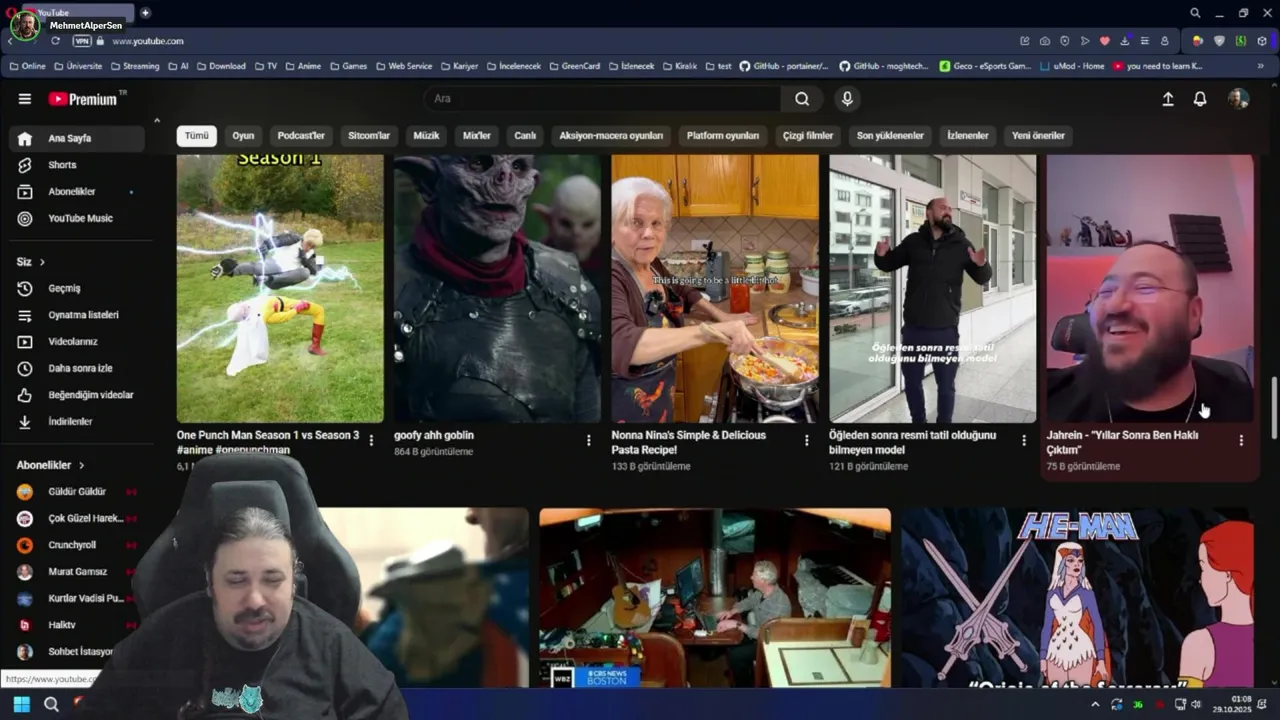1280x720 pixels.
Task: Open options for Jahrein short
Action: pyautogui.click(x=1241, y=440)
